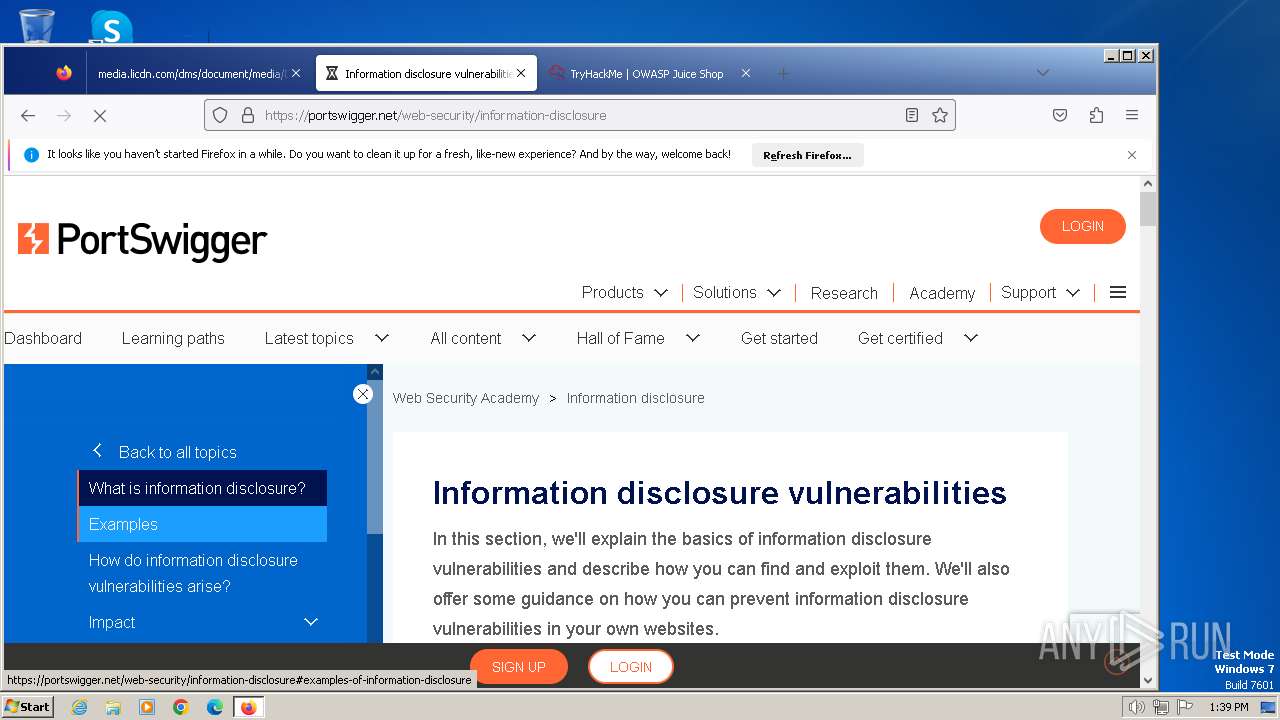Launch Google Chrome from the taskbar
Screen dimensions: 1280x720
click(181, 707)
